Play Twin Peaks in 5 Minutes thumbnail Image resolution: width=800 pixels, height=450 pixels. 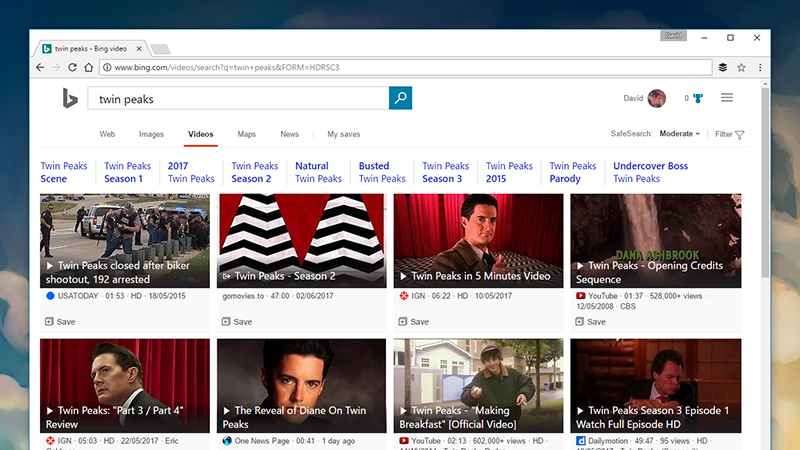(x=479, y=240)
